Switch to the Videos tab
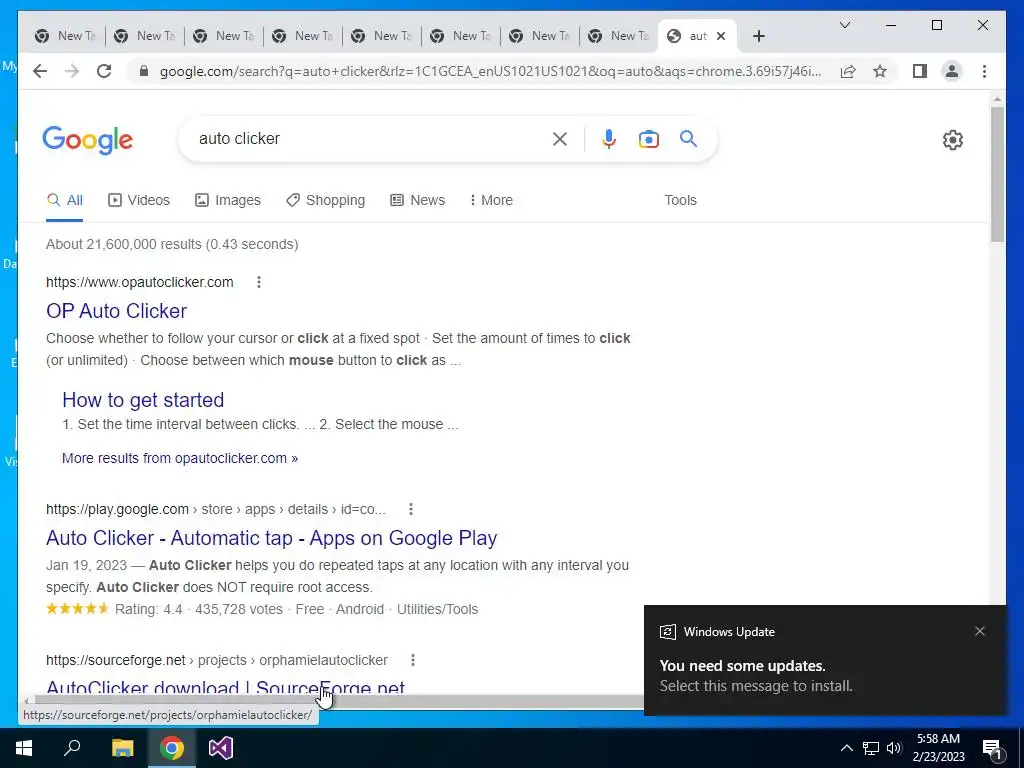Image resolution: width=1024 pixels, height=768 pixels. 138,200
